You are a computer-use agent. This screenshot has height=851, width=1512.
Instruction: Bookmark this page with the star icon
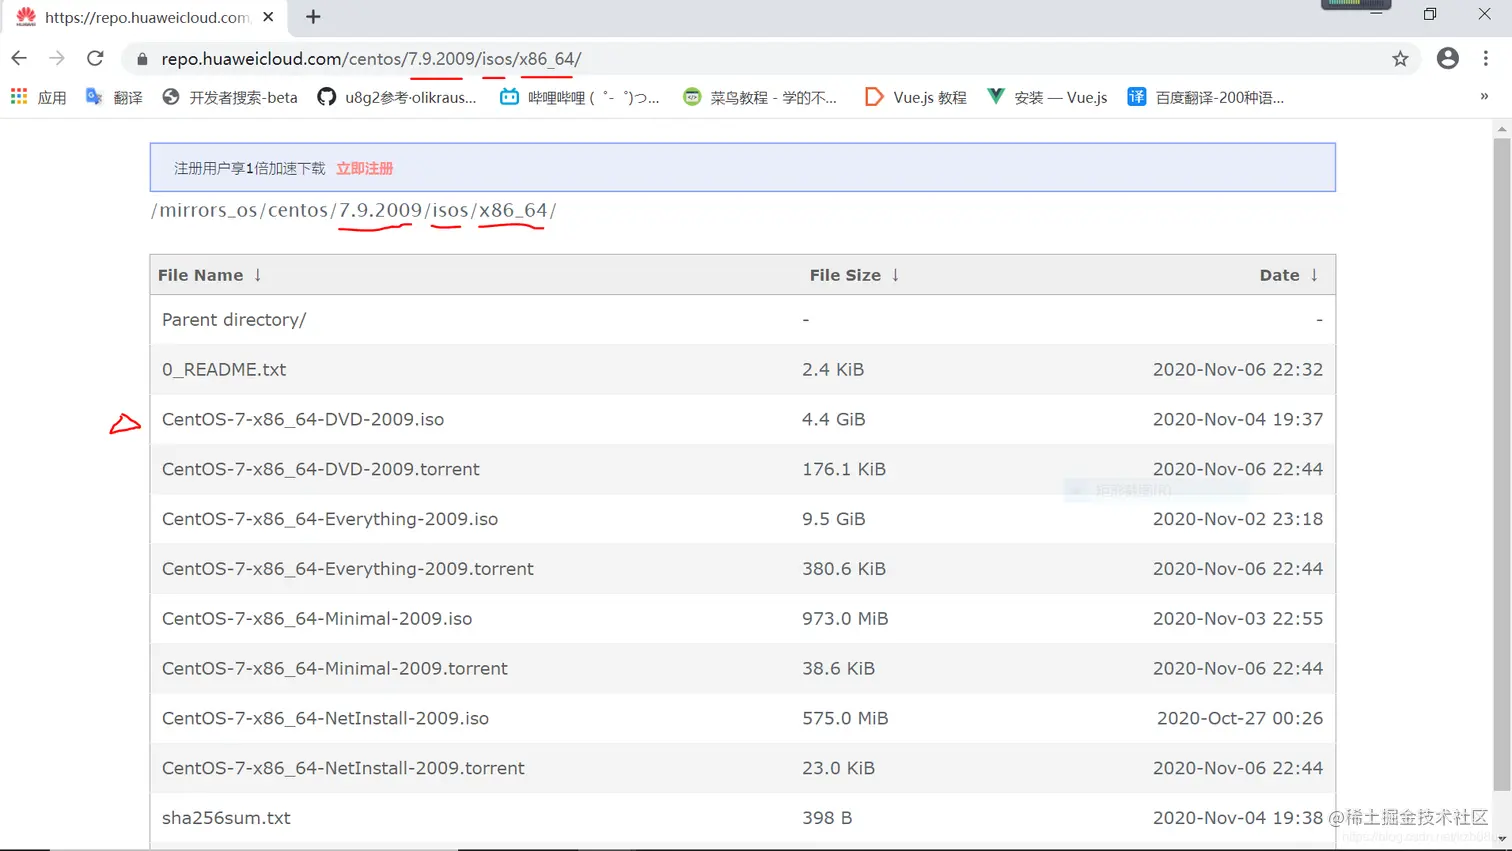1400,59
